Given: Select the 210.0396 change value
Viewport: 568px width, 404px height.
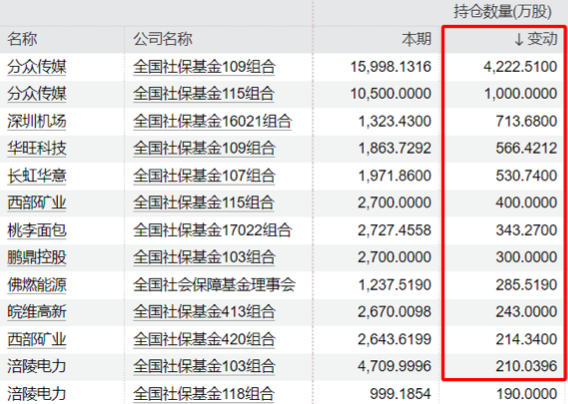Looking at the screenshot, I should [x=527, y=366].
